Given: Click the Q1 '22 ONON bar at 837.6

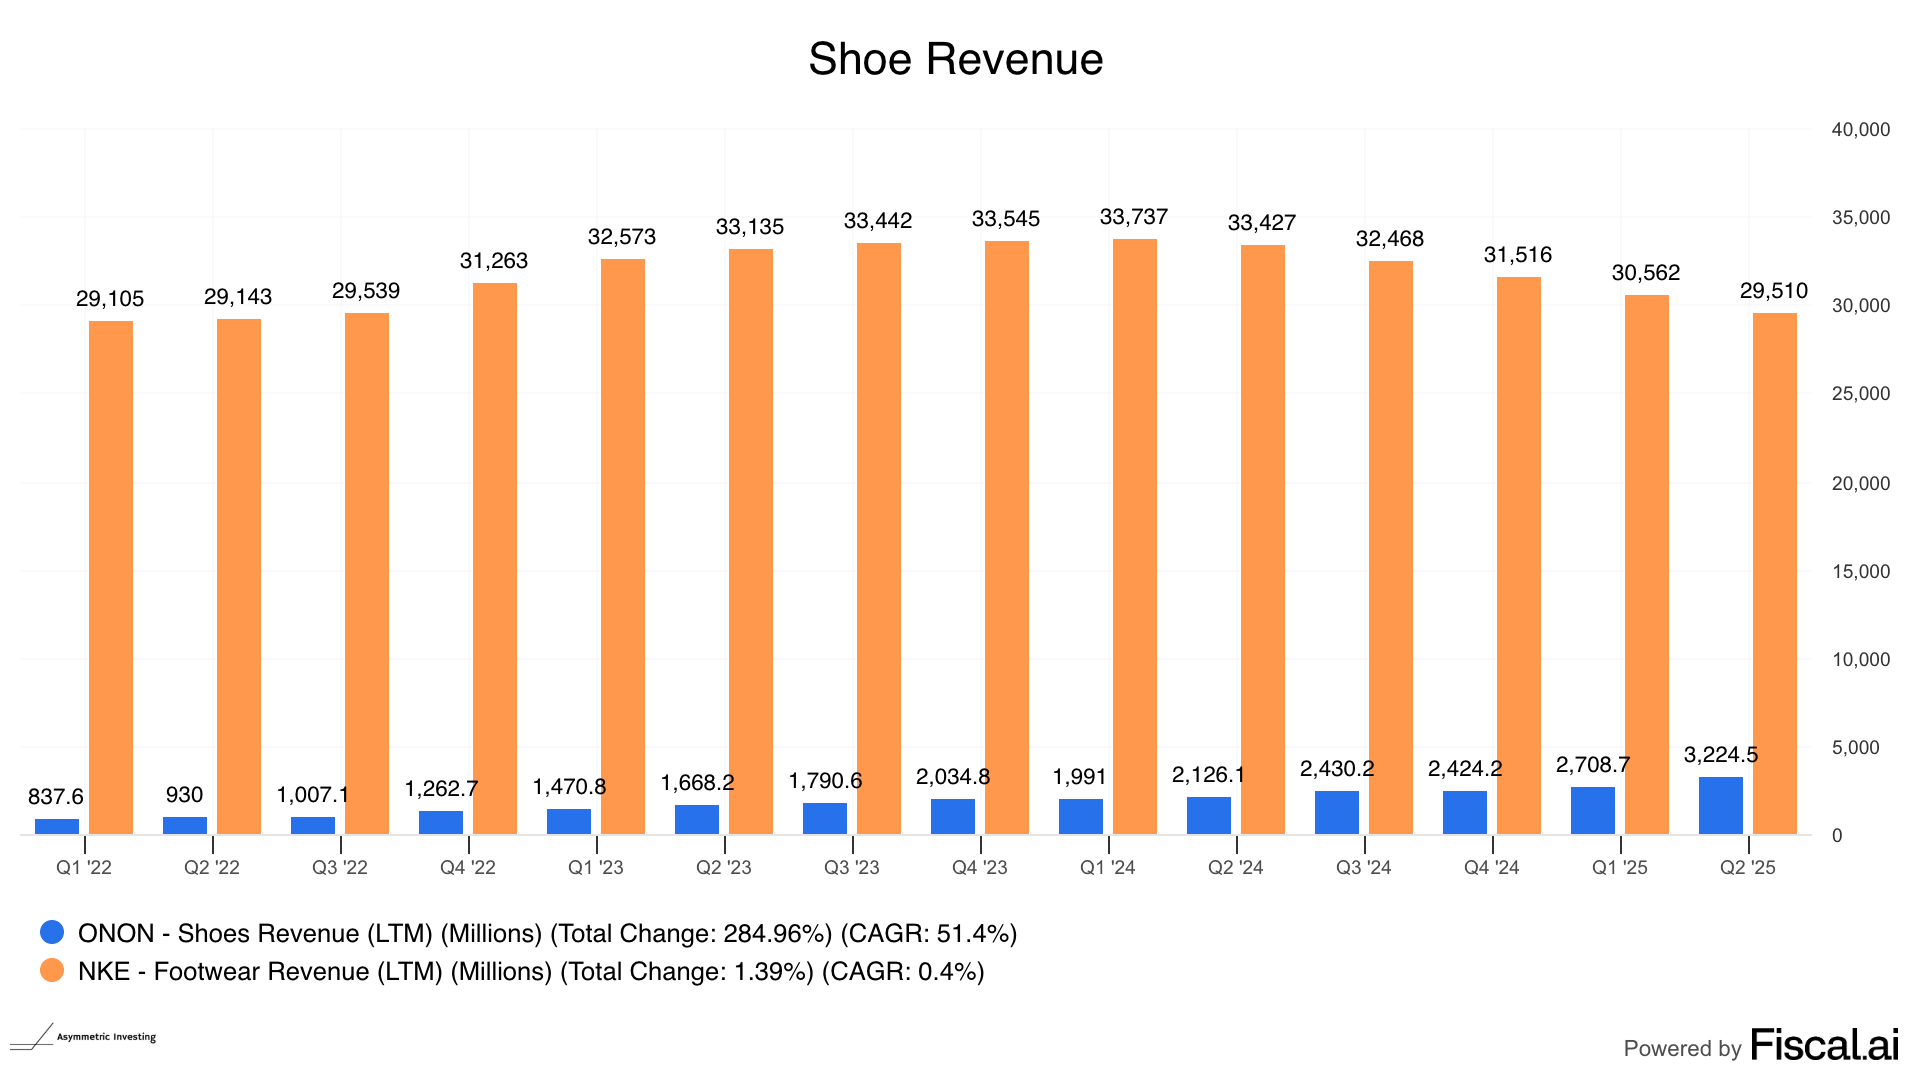Looking at the screenshot, I should (57, 826).
